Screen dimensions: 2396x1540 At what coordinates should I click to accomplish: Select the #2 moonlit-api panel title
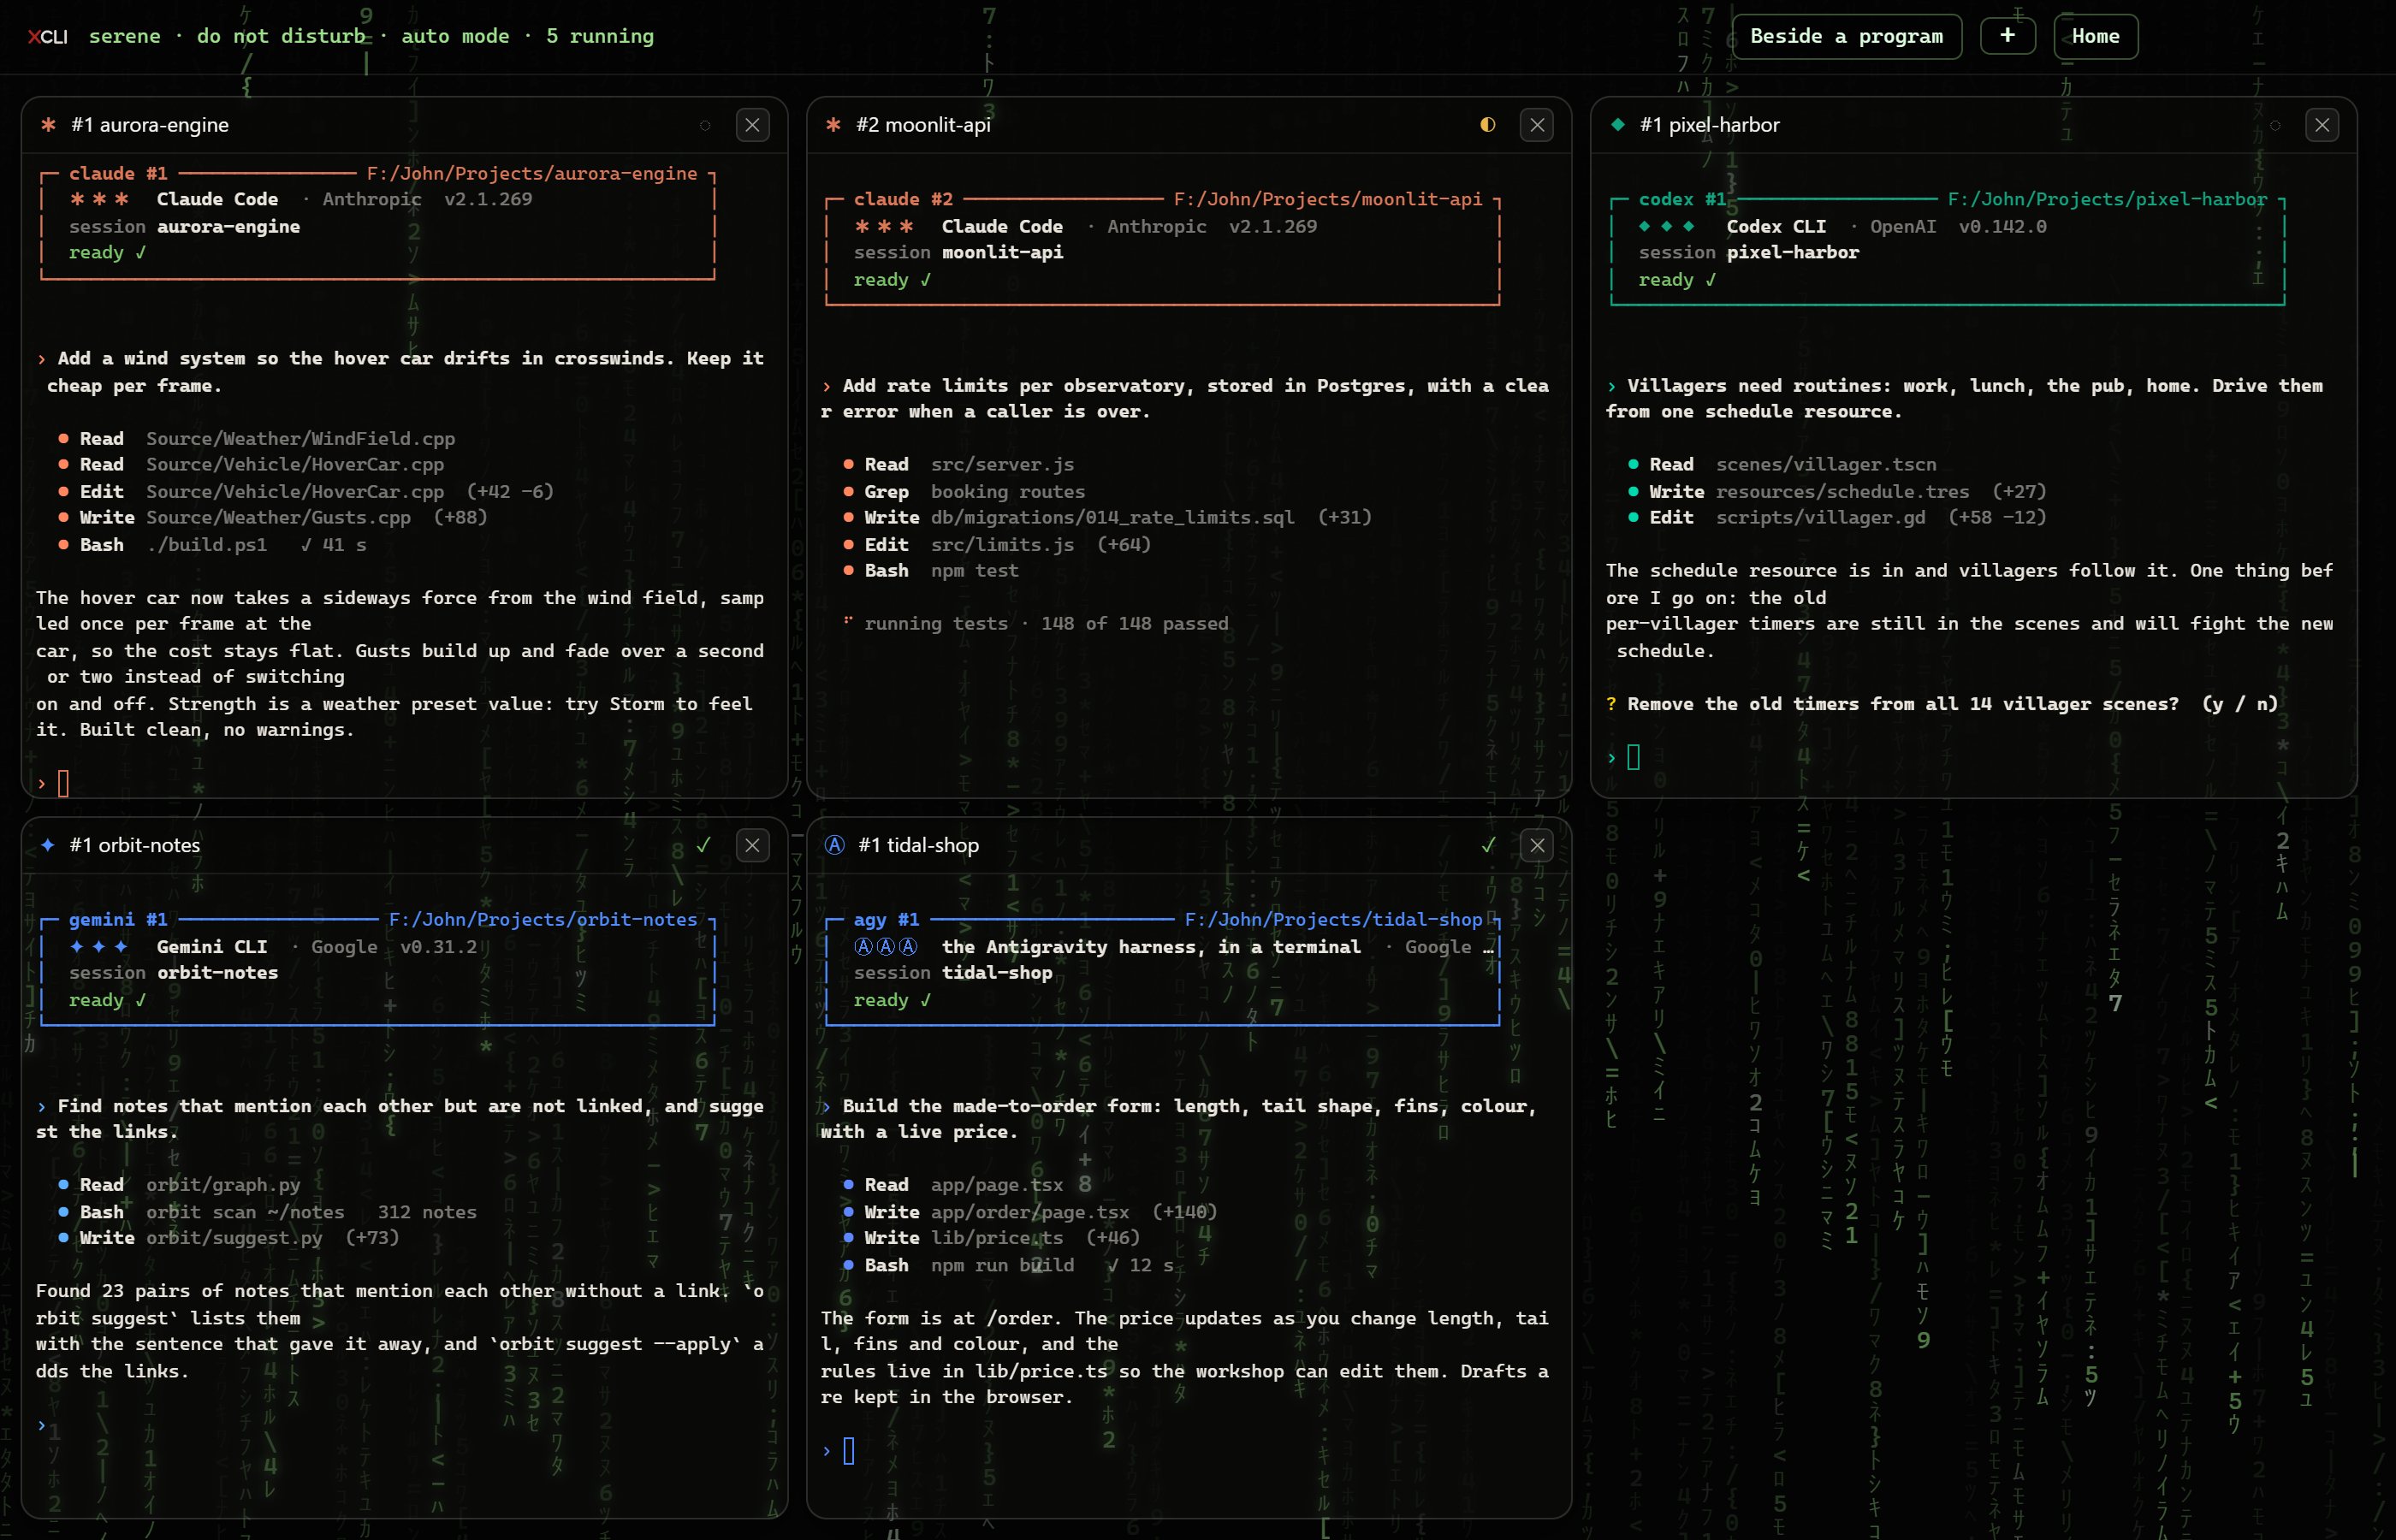(923, 125)
